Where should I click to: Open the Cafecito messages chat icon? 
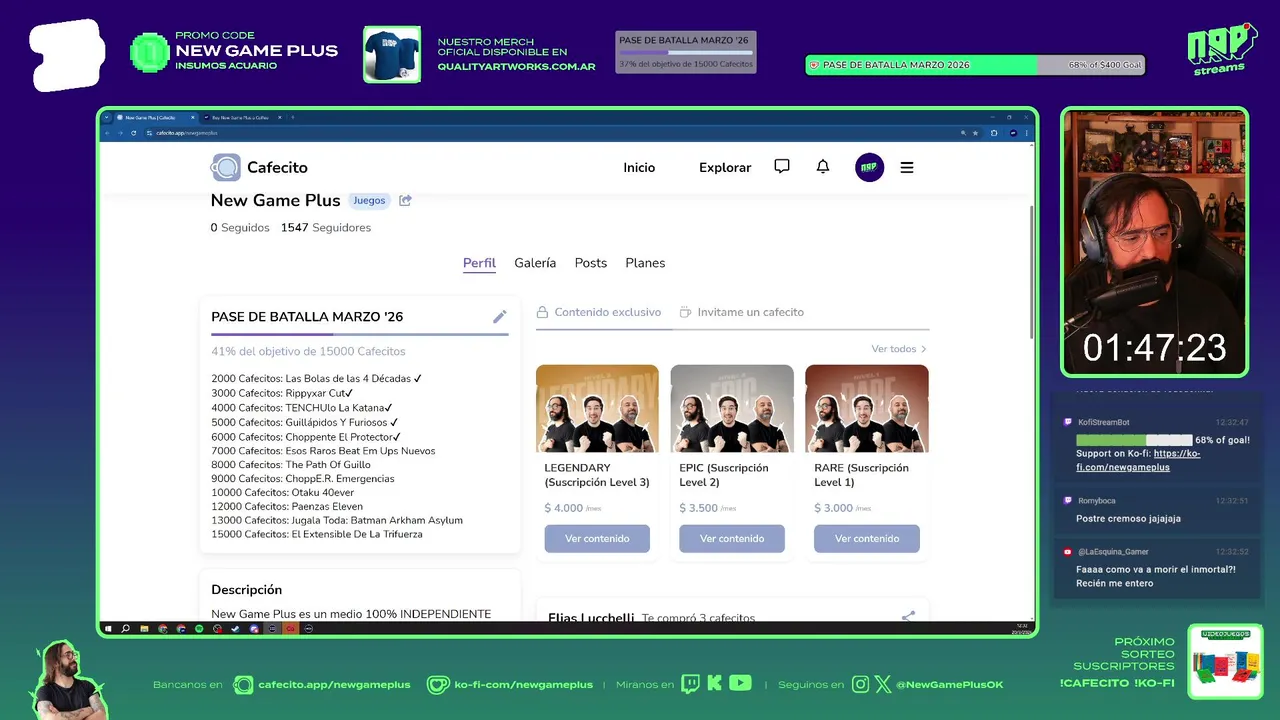click(x=782, y=167)
